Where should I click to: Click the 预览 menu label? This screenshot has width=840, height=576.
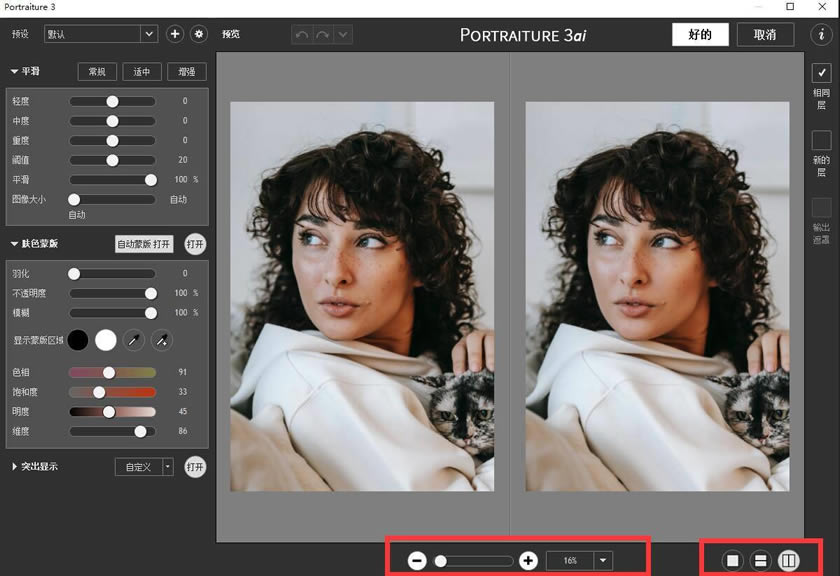click(x=231, y=33)
